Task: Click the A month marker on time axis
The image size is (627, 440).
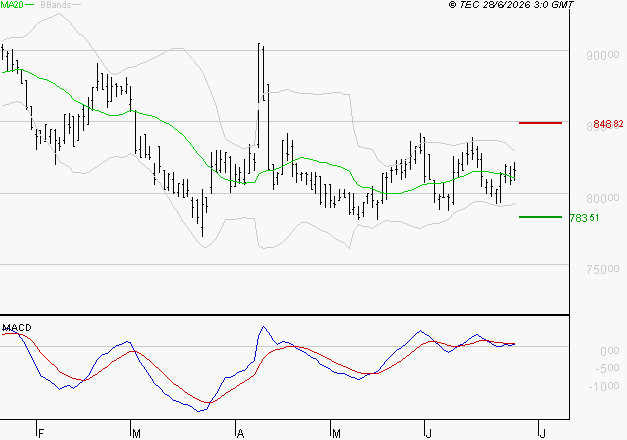Action: pos(240,434)
